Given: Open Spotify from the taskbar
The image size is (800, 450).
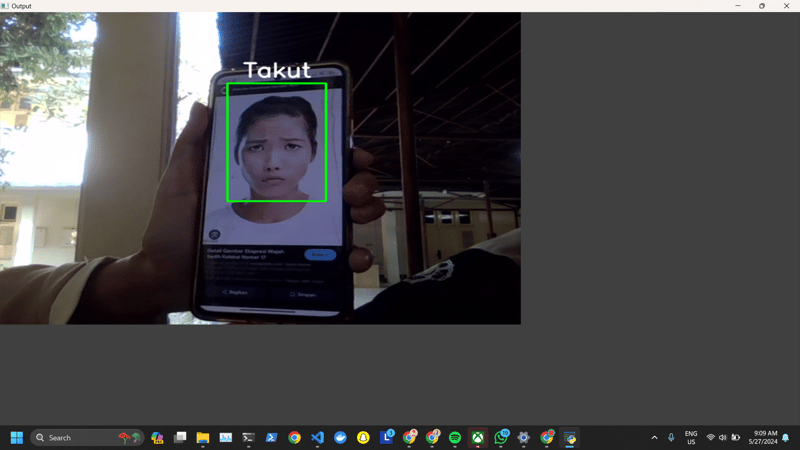Looking at the screenshot, I should (455, 438).
